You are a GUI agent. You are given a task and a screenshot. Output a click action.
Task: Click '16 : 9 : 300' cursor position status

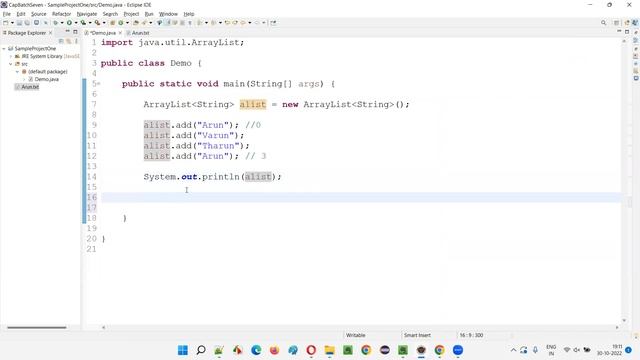(471, 335)
